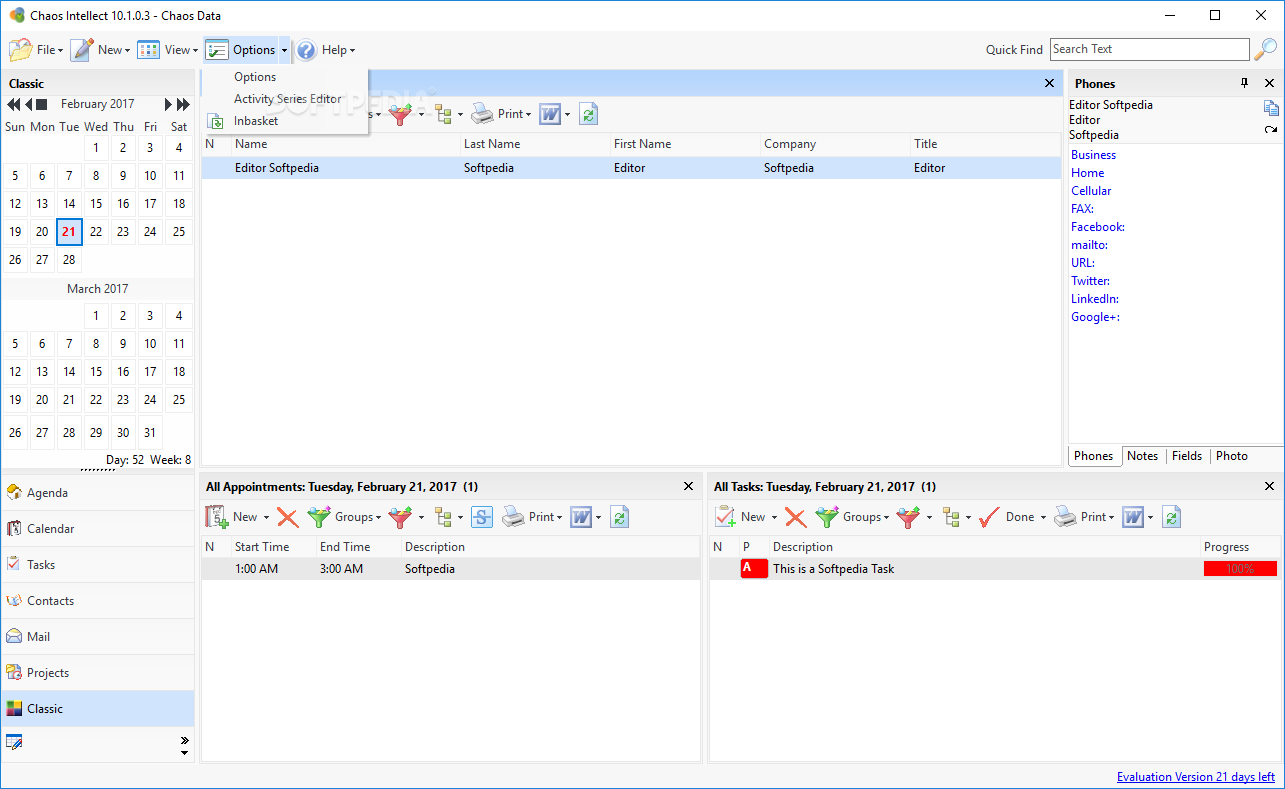
Task: Open the Projects view in sidebar
Action: coord(98,673)
